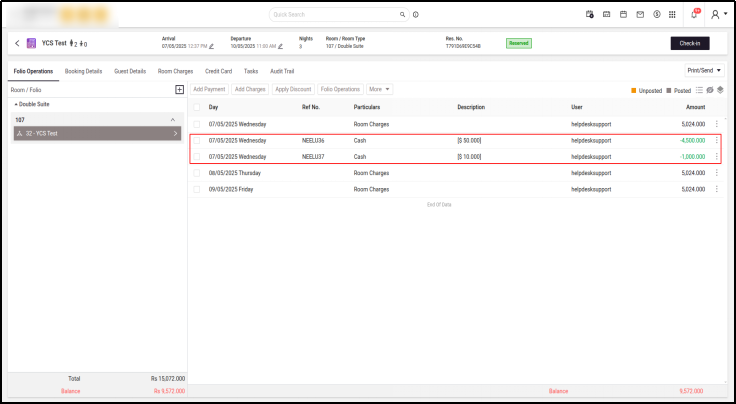Click reference number NEELU37
The width and height of the screenshot is (736, 404).
(x=313, y=157)
